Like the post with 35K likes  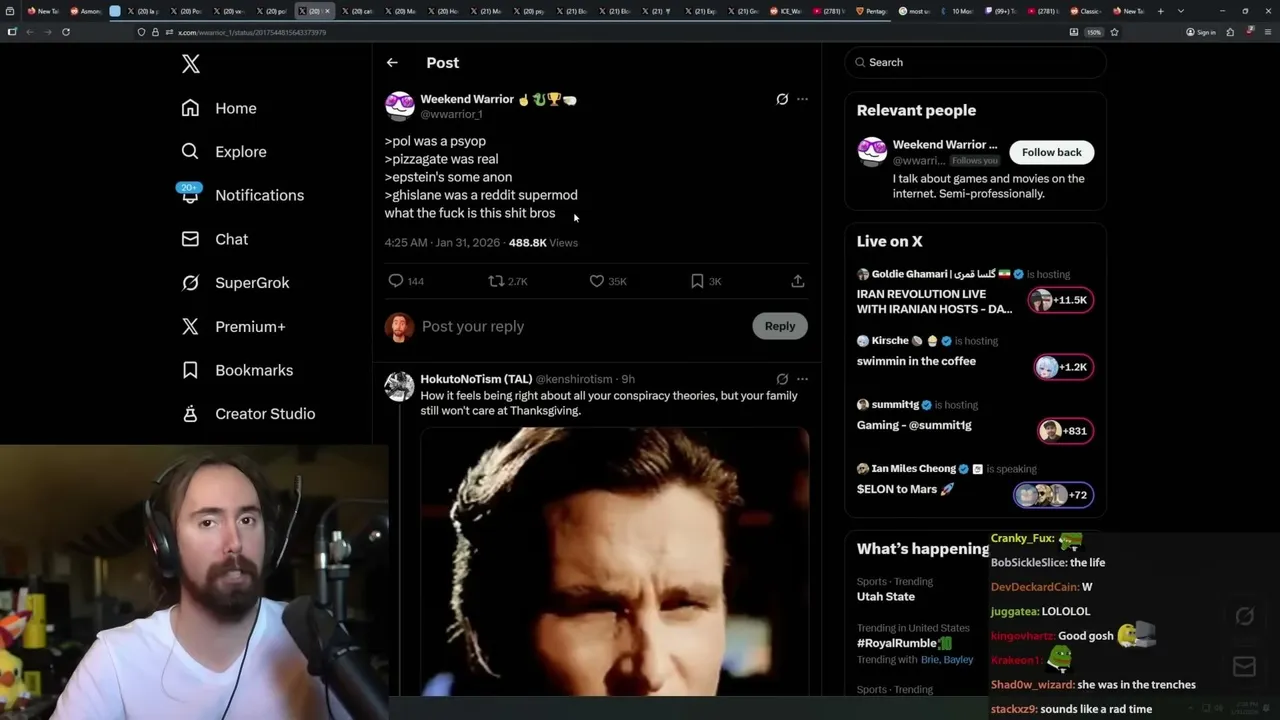click(597, 281)
